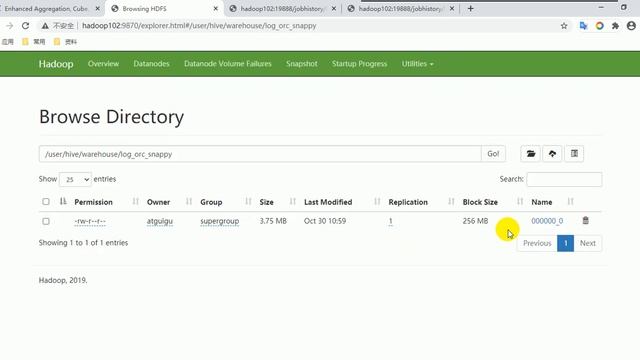Sort table by Replication column arrows
This screenshot has height=360, width=640.
click(x=451, y=202)
